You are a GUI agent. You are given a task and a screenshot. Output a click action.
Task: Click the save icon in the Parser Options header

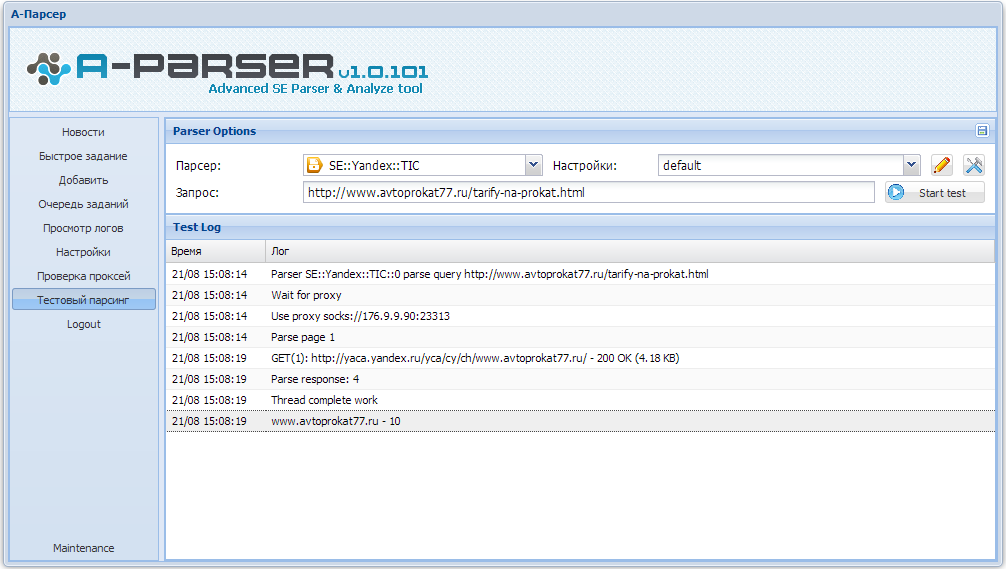click(982, 131)
